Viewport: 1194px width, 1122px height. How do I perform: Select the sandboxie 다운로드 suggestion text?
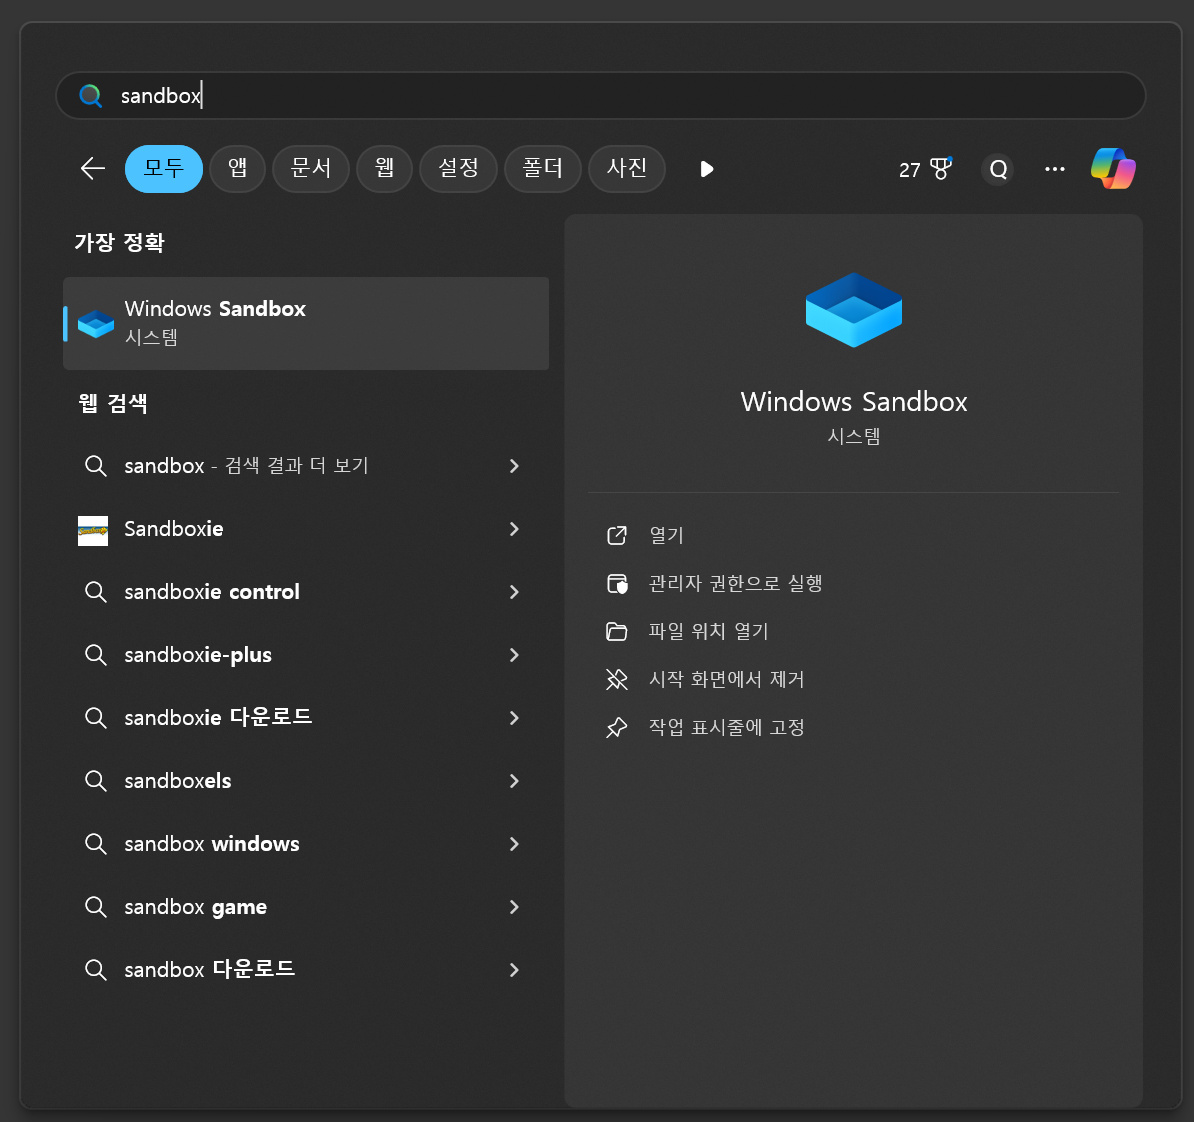coord(219,718)
